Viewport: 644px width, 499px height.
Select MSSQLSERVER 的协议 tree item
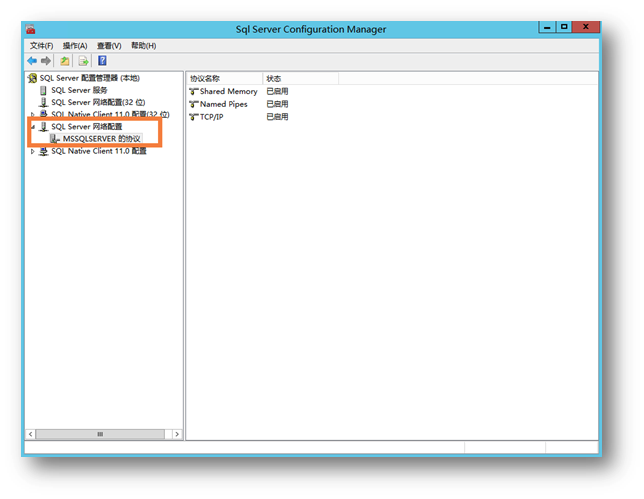coord(101,139)
